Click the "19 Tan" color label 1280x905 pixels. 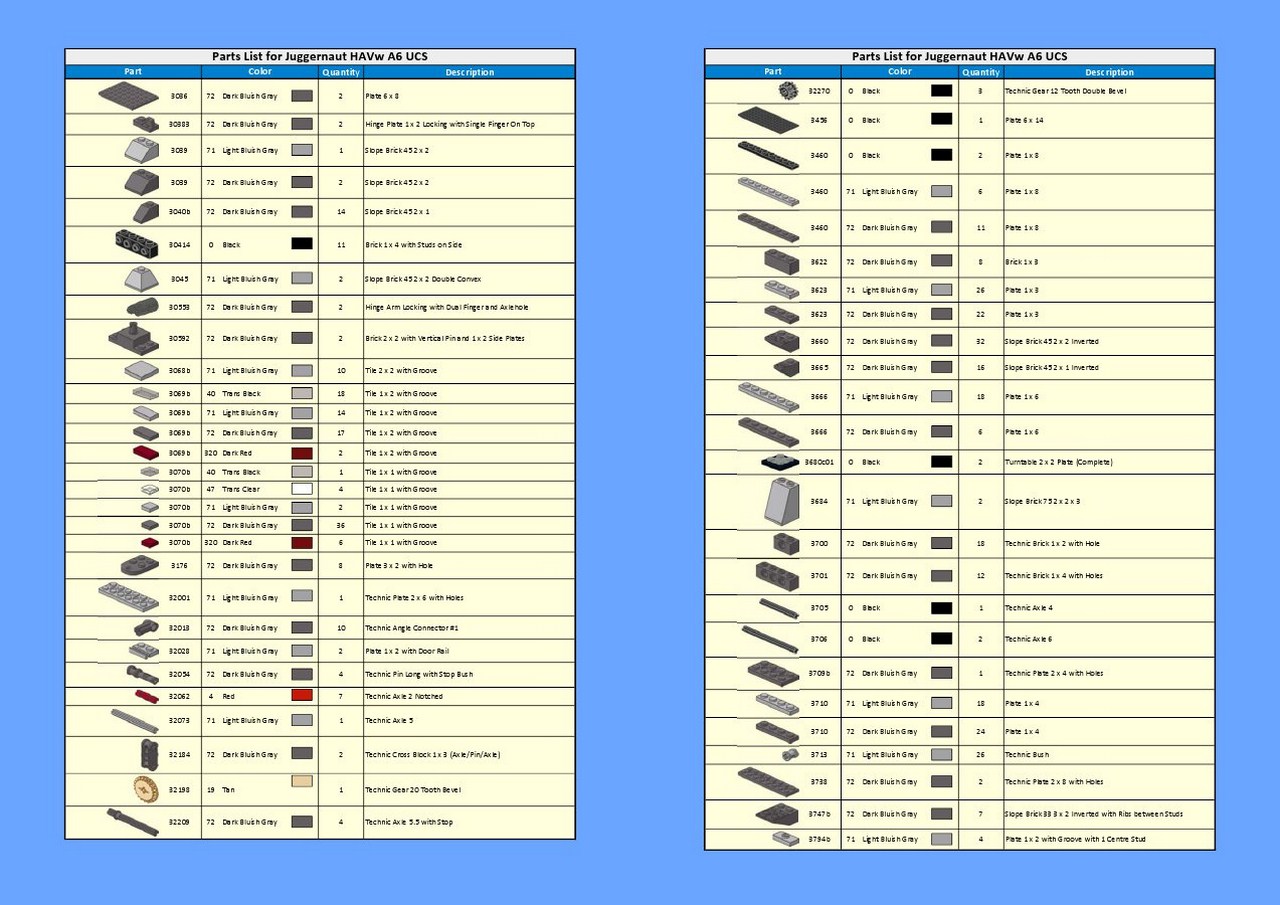pos(221,790)
